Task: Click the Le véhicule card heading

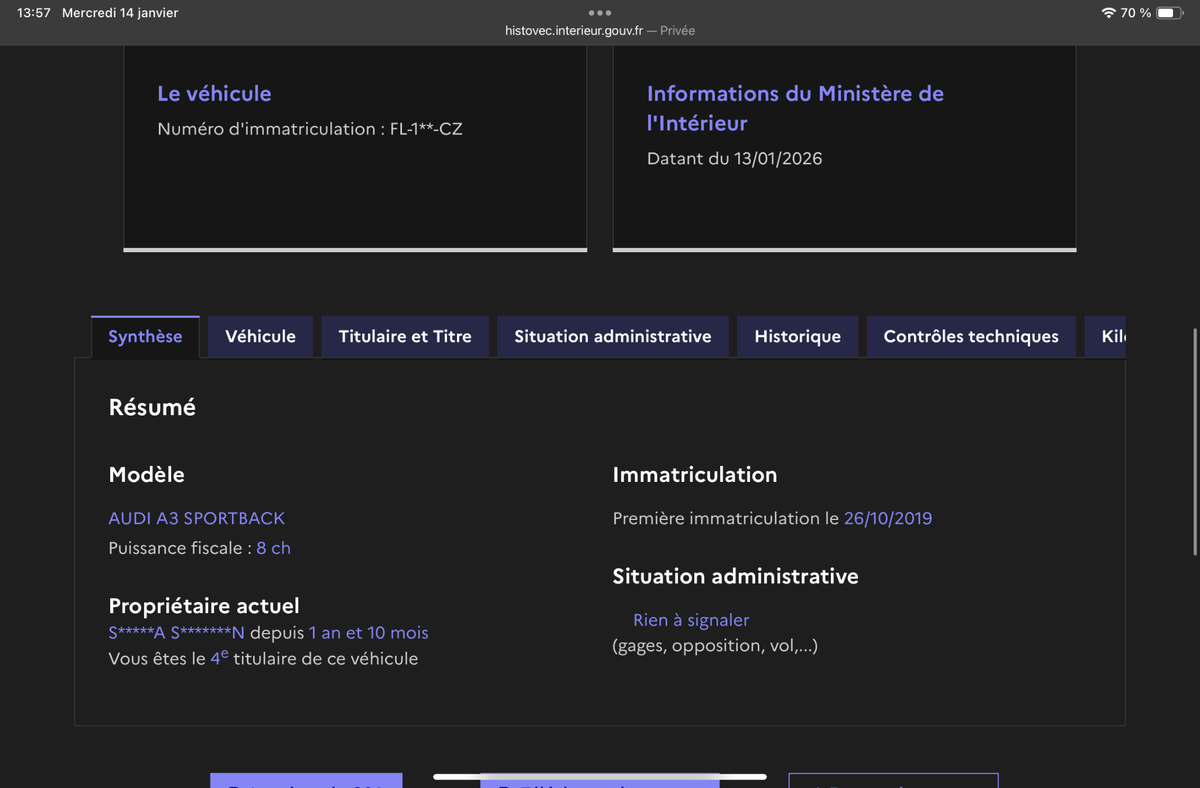Action: [214, 93]
